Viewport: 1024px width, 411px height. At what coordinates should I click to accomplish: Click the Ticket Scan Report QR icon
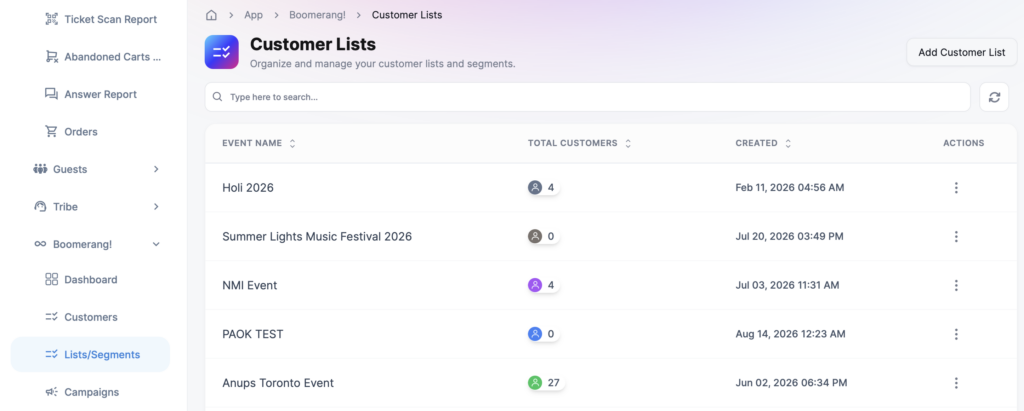pyautogui.click(x=52, y=19)
